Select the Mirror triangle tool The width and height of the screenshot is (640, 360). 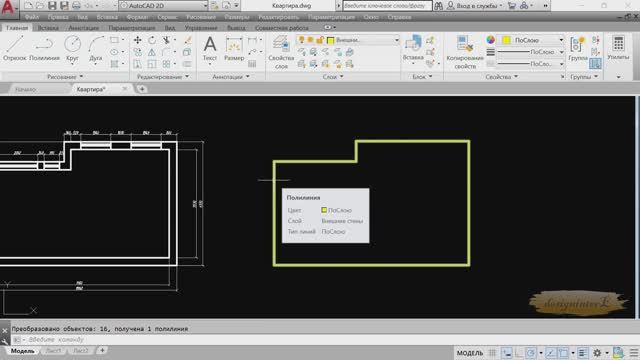click(152, 52)
